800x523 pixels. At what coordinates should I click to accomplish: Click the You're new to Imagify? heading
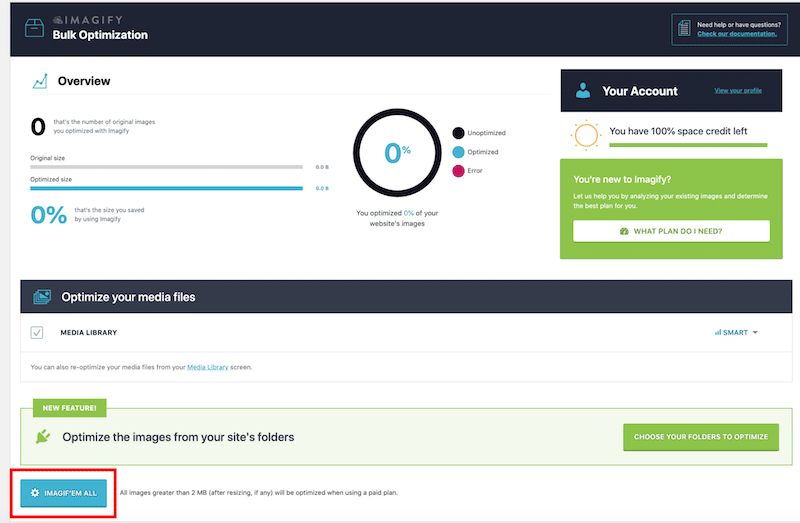(x=622, y=180)
